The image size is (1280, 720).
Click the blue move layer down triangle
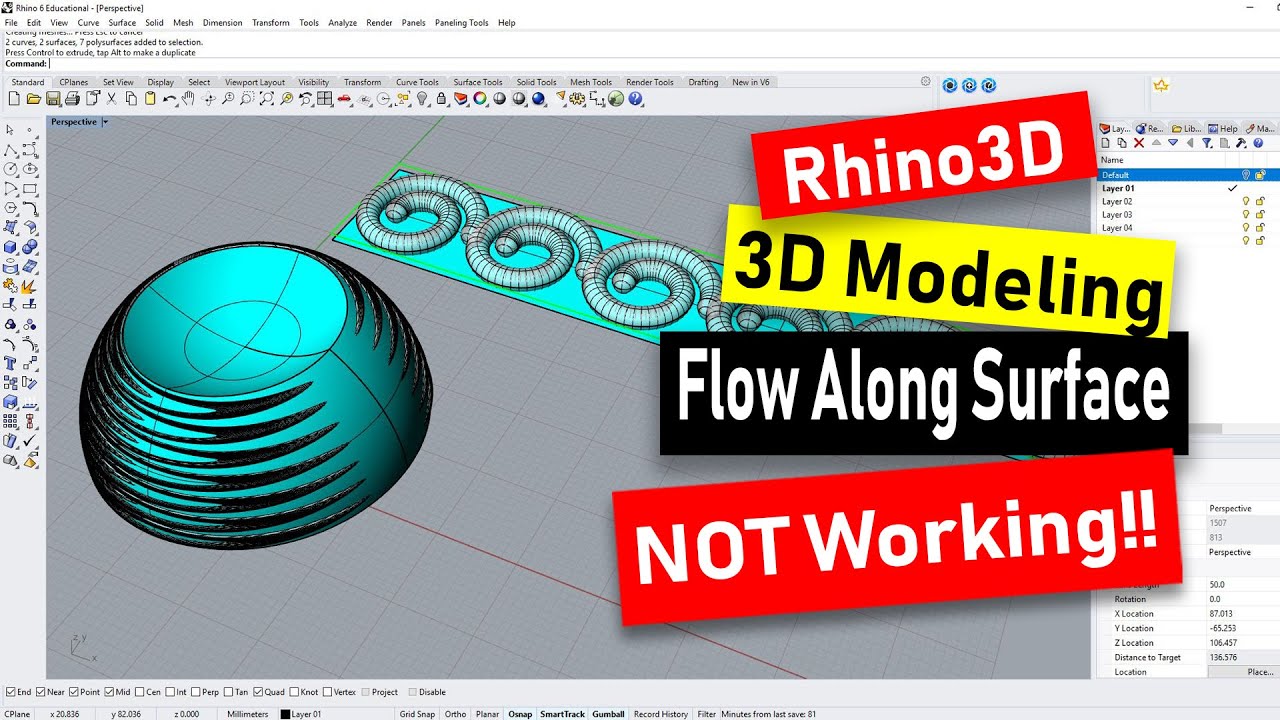point(1173,143)
